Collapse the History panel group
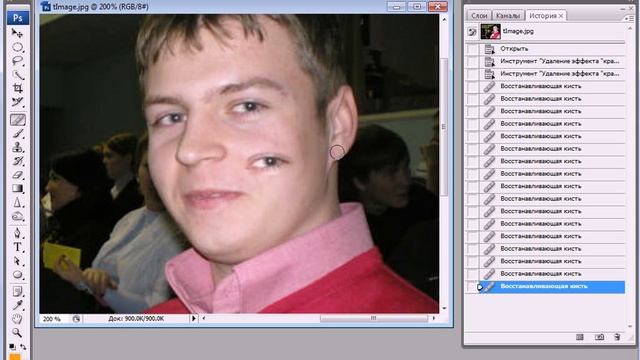Image resolution: width=640 pixels, height=360 pixels. tap(622, 8)
